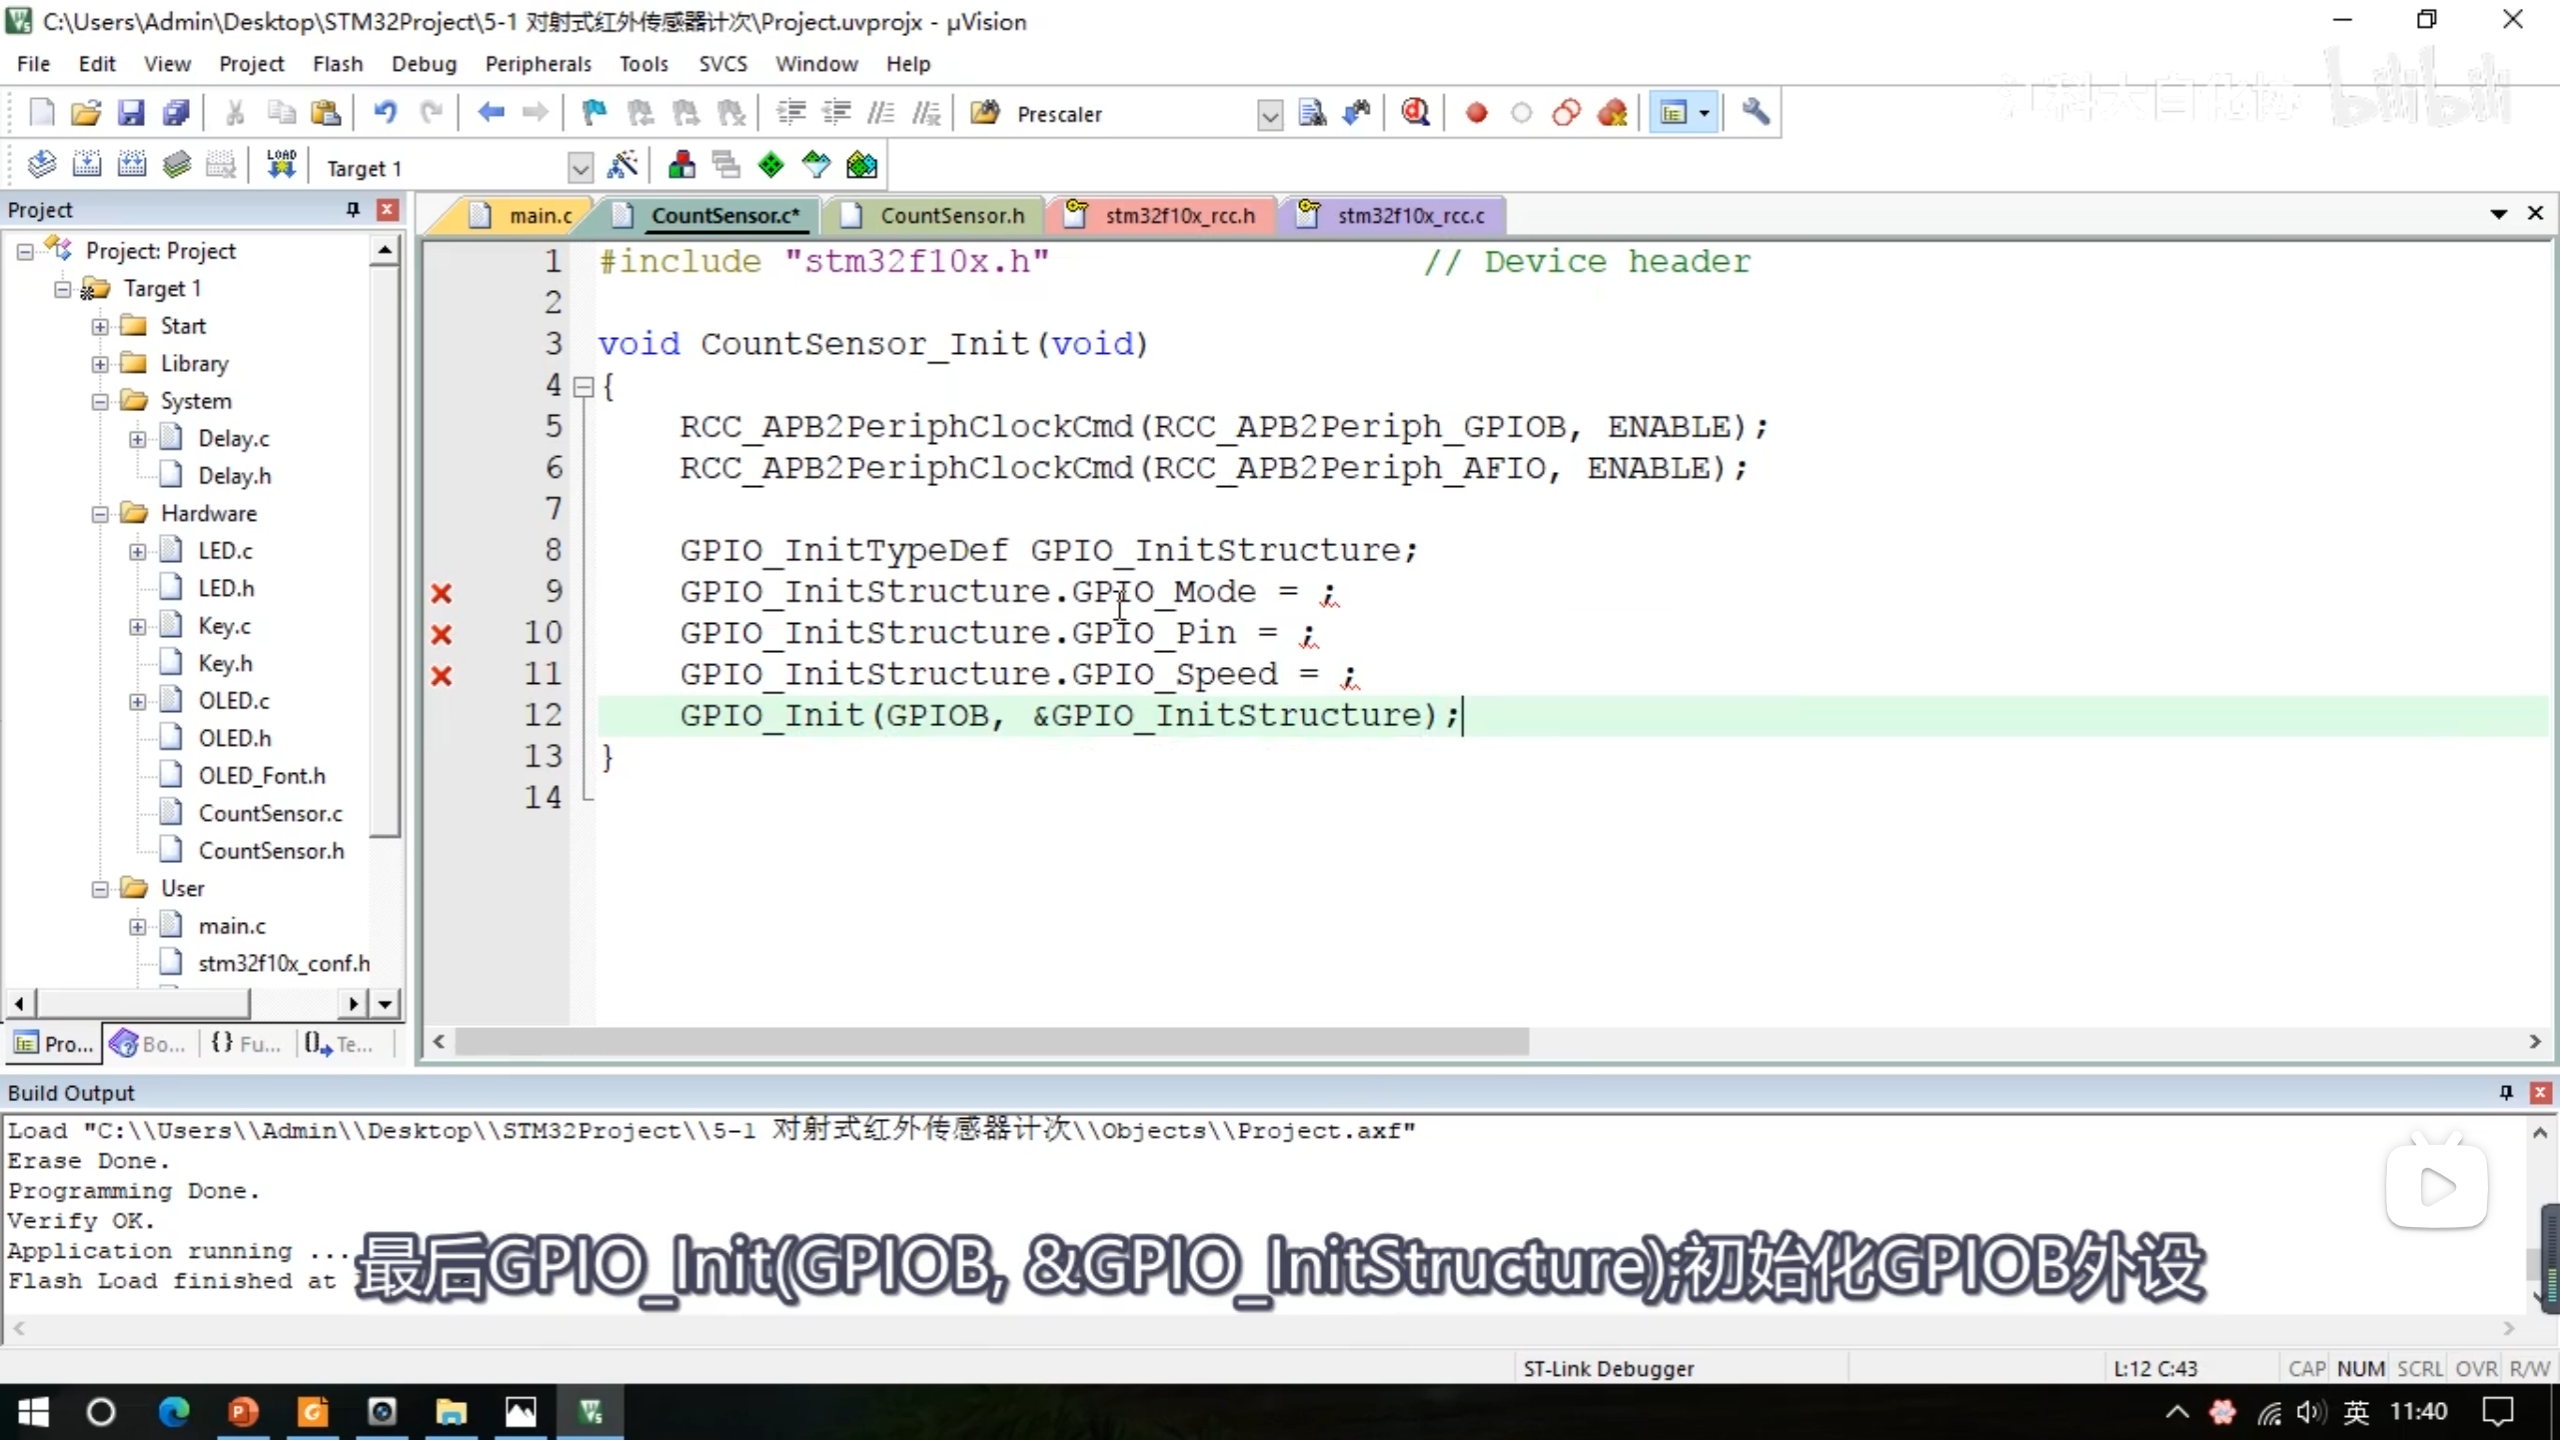Open Configuration wrench icon
The height and width of the screenshot is (1440, 2560).
pyautogui.click(x=1755, y=113)
